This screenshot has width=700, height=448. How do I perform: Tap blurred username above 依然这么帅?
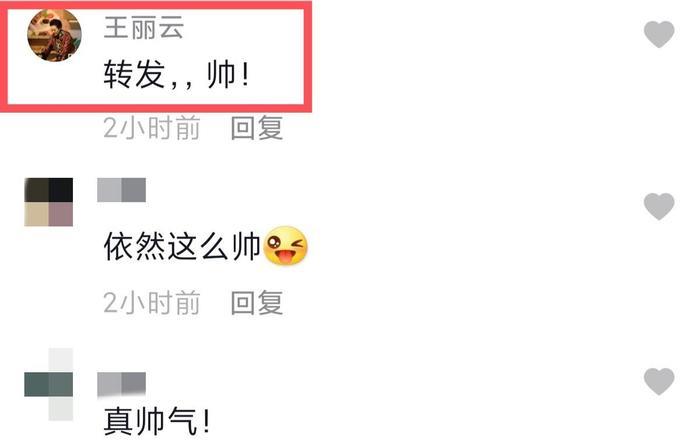click(x=121, y=190)
